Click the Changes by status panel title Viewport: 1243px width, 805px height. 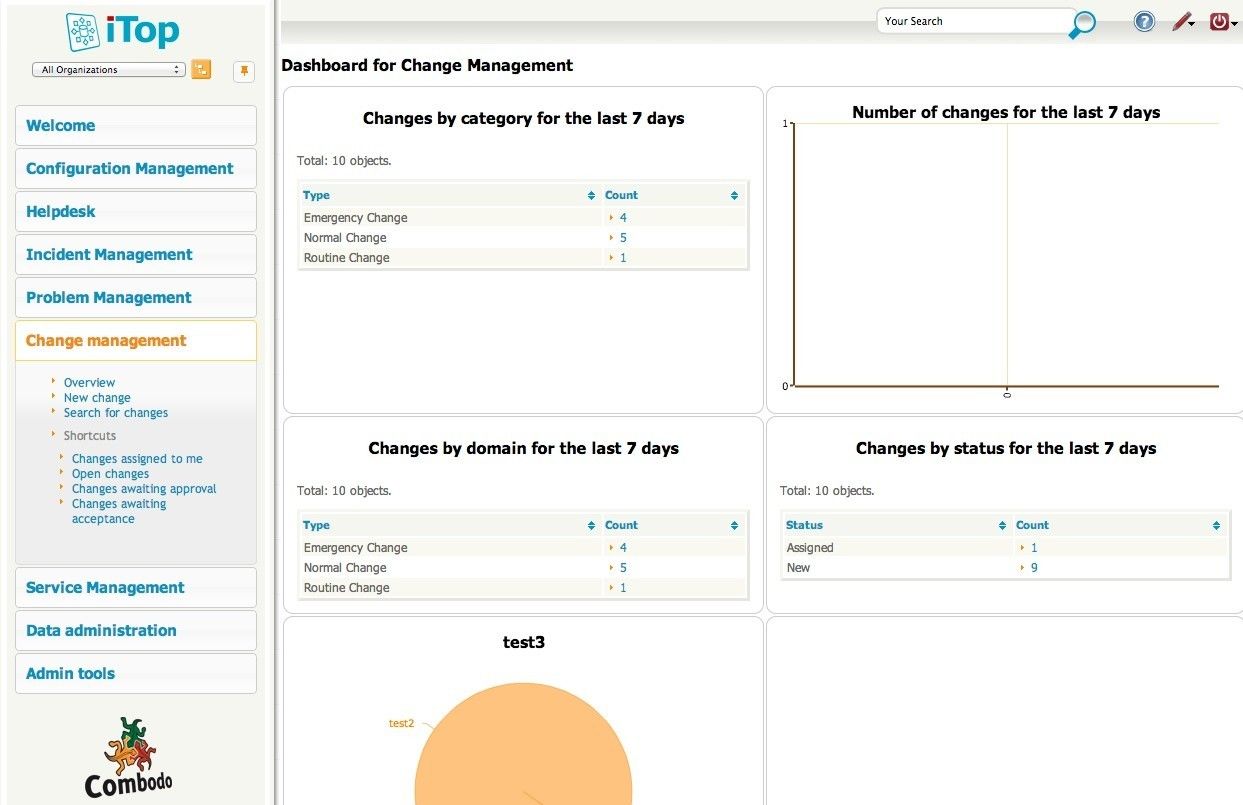click(x=1006, y=448)
